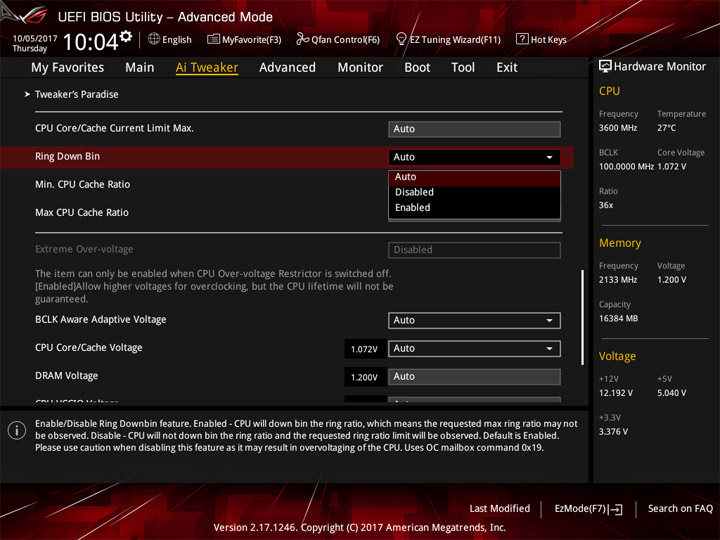Image resolution: width=720 pixels, height=540 pixels.
Task: Go to the Monitor tab
Action: [x=360, y=68]
